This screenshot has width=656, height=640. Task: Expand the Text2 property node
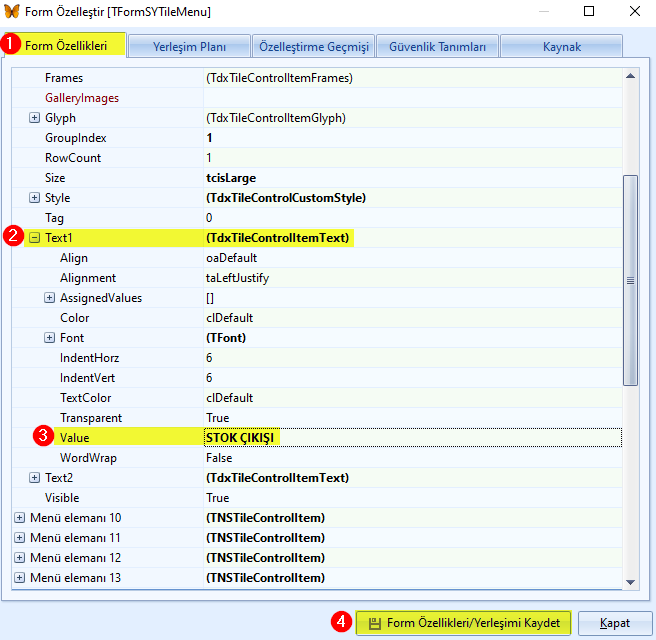tap(35, 478)
